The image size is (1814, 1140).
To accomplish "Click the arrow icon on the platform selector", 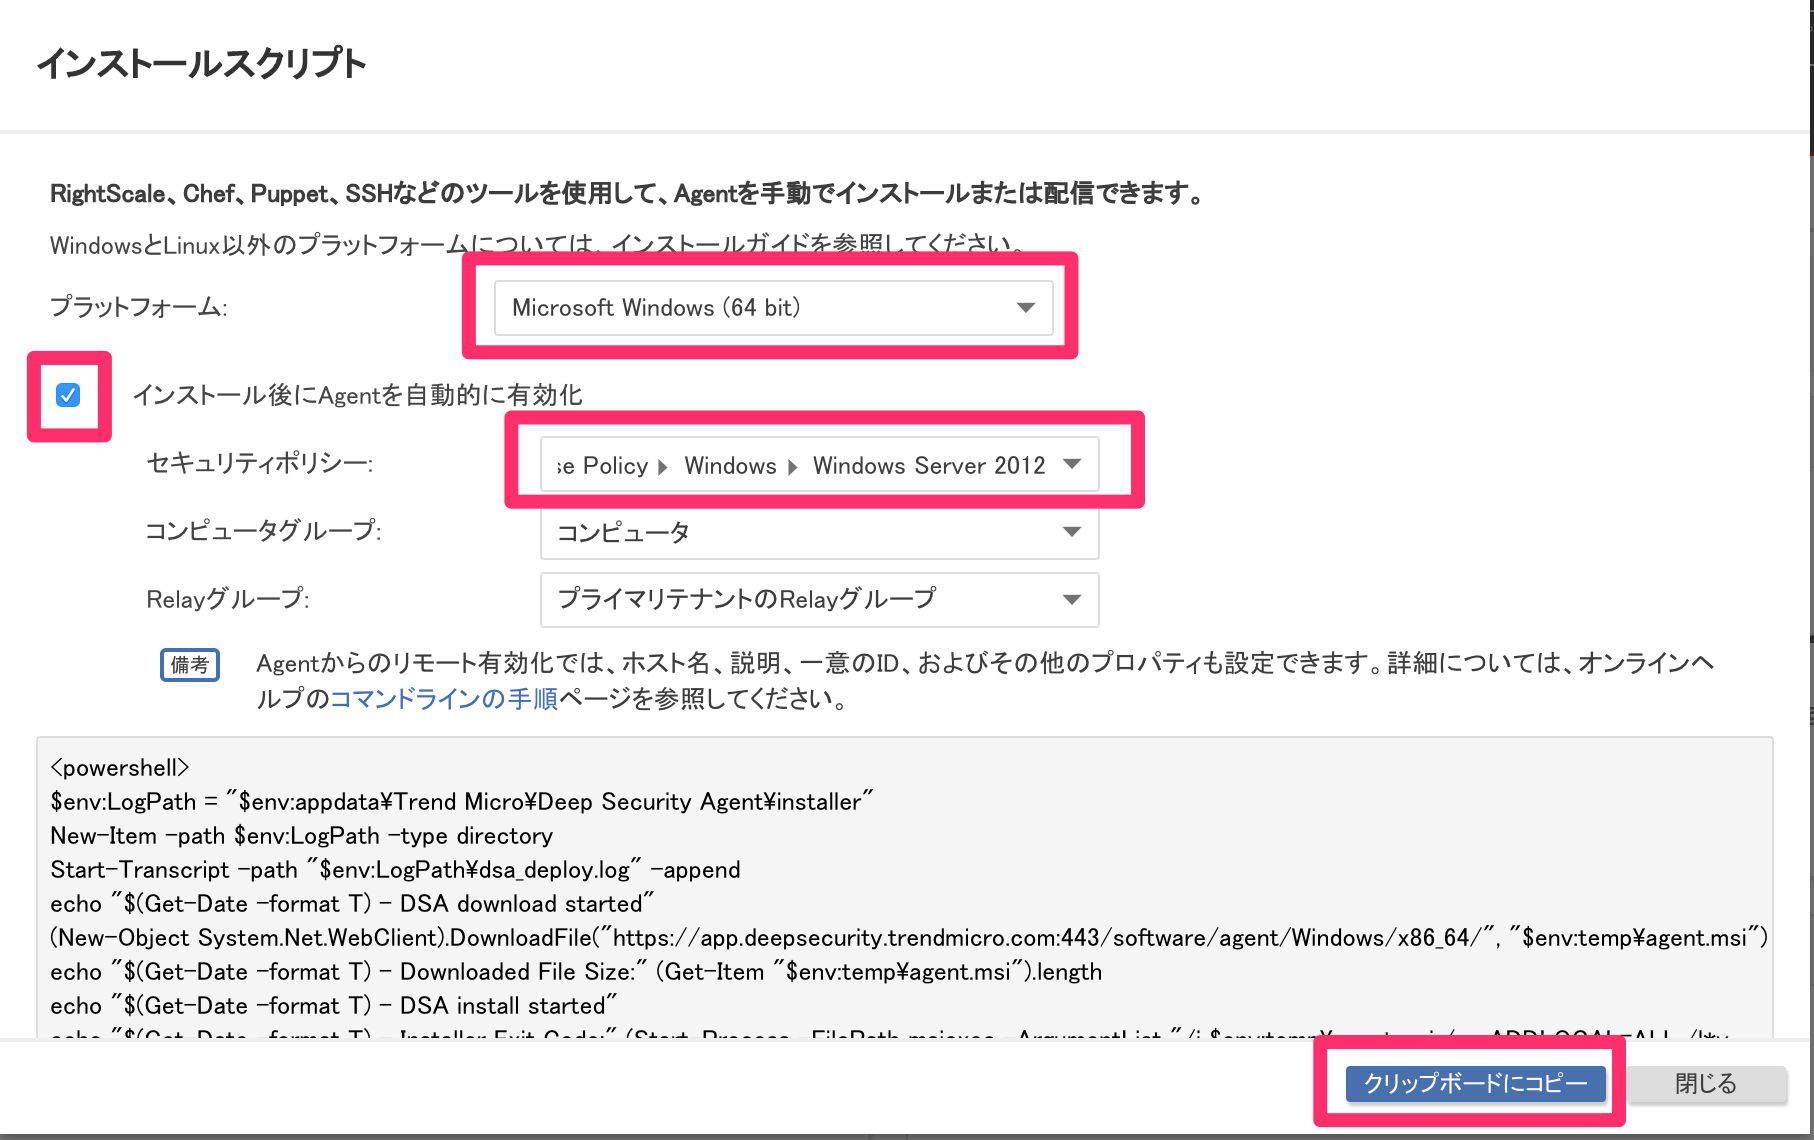I will point(1025,307).
